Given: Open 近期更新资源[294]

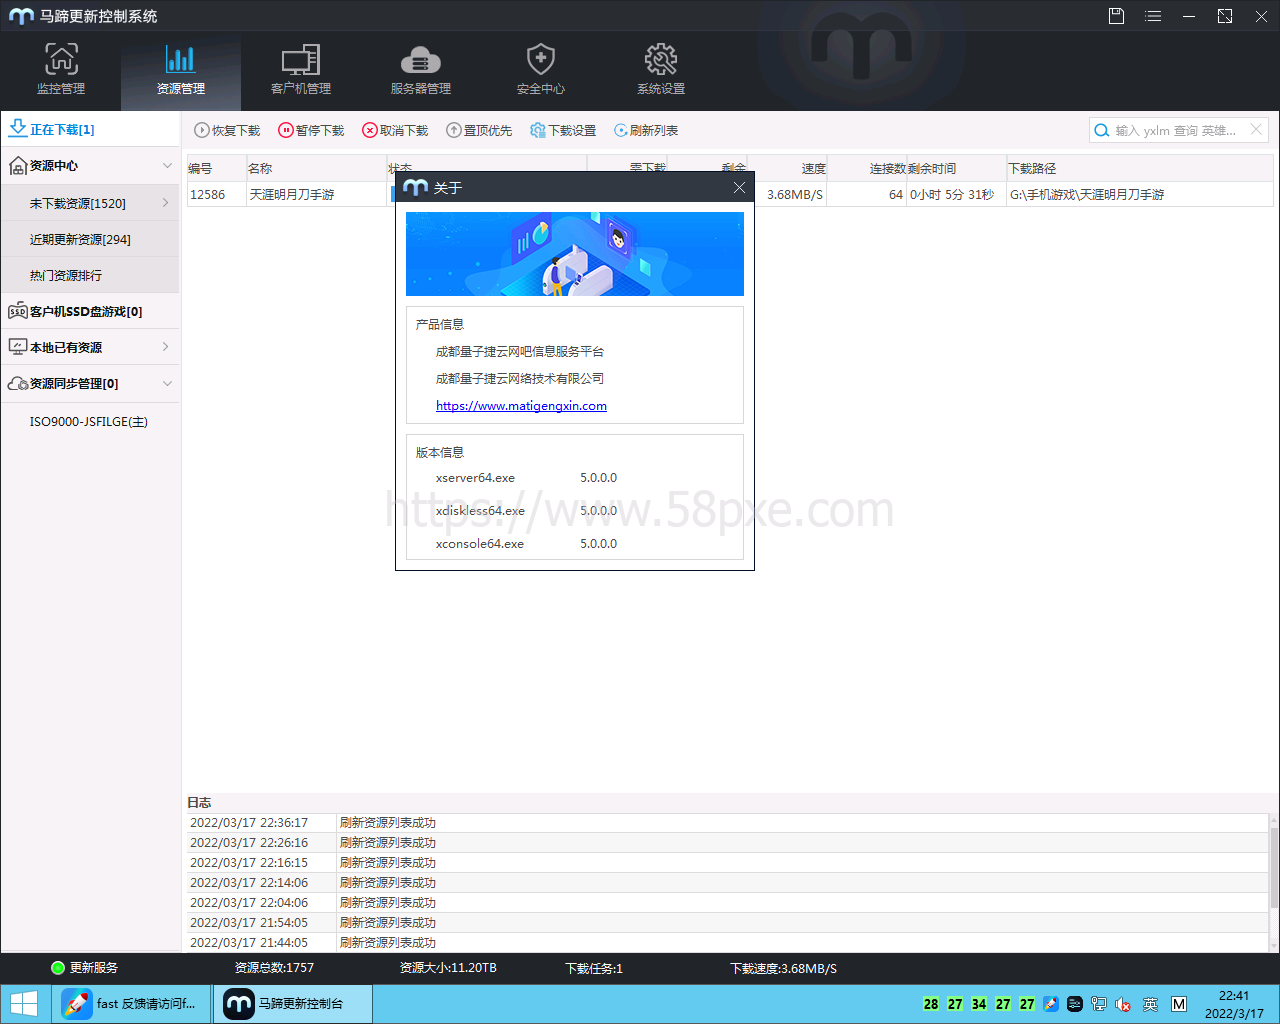Looking at the screenshot, I should [x=90, y=239].
